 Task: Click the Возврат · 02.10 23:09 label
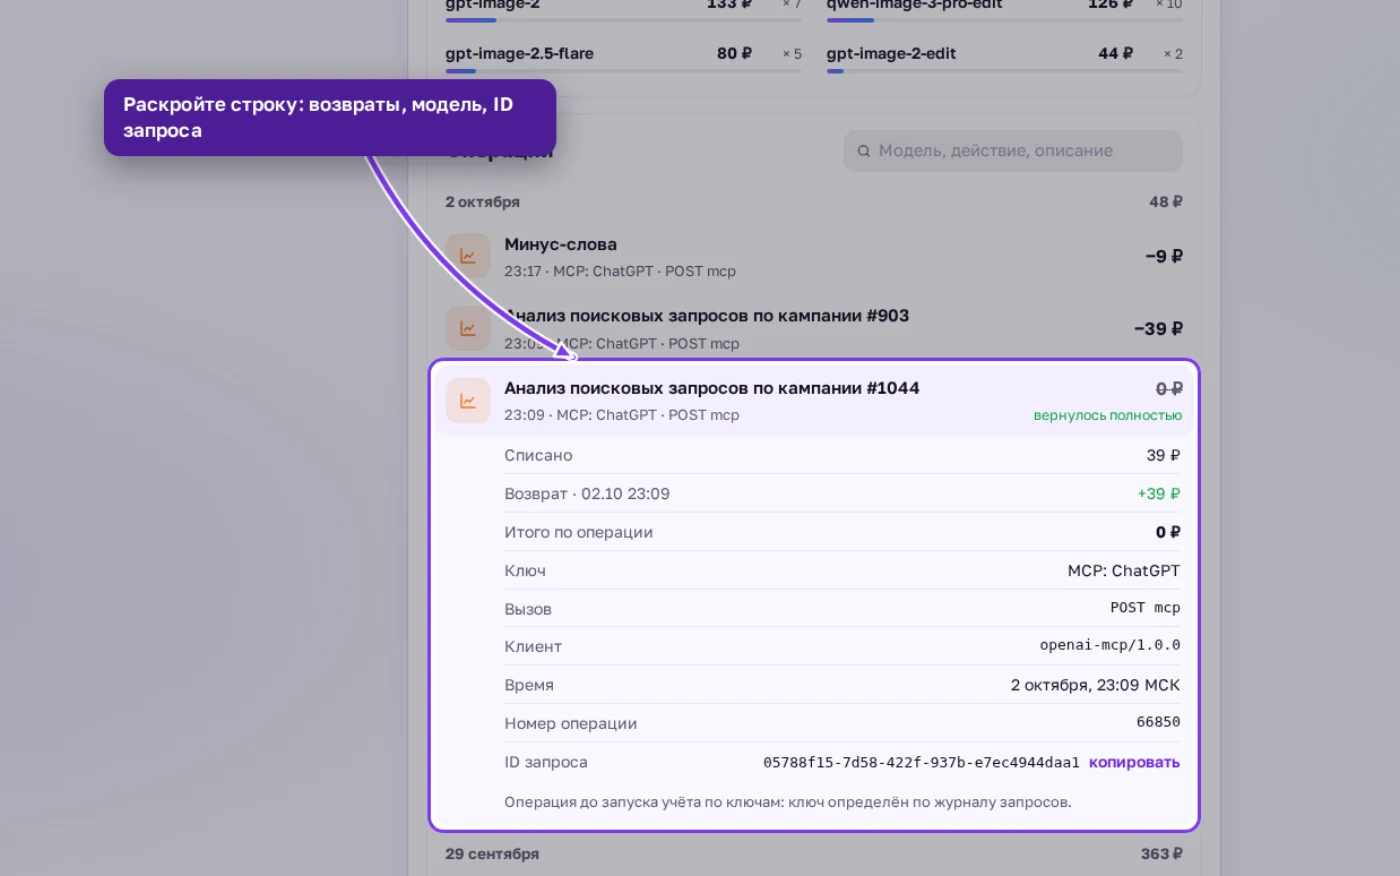click(x=587, y=494)
